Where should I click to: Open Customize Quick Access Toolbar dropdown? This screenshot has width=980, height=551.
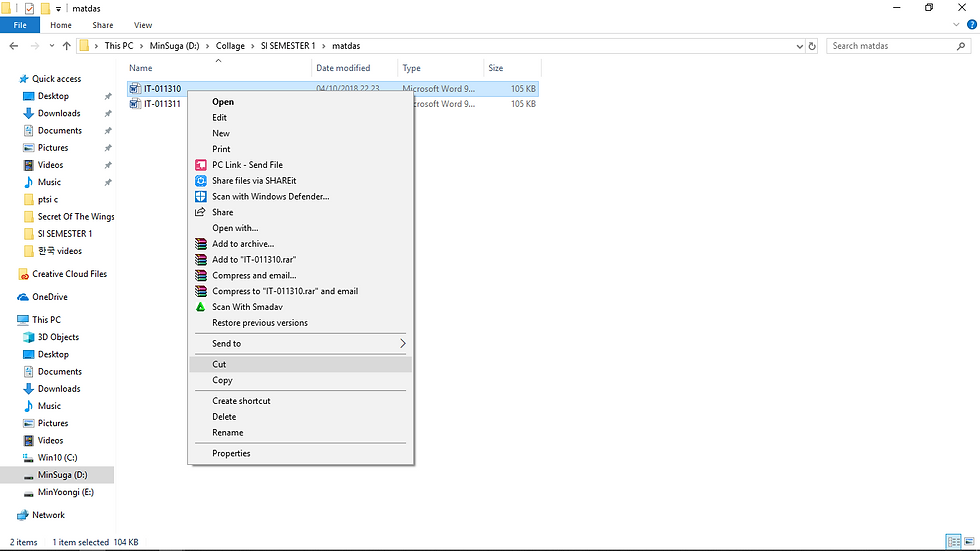click(58, 9)
